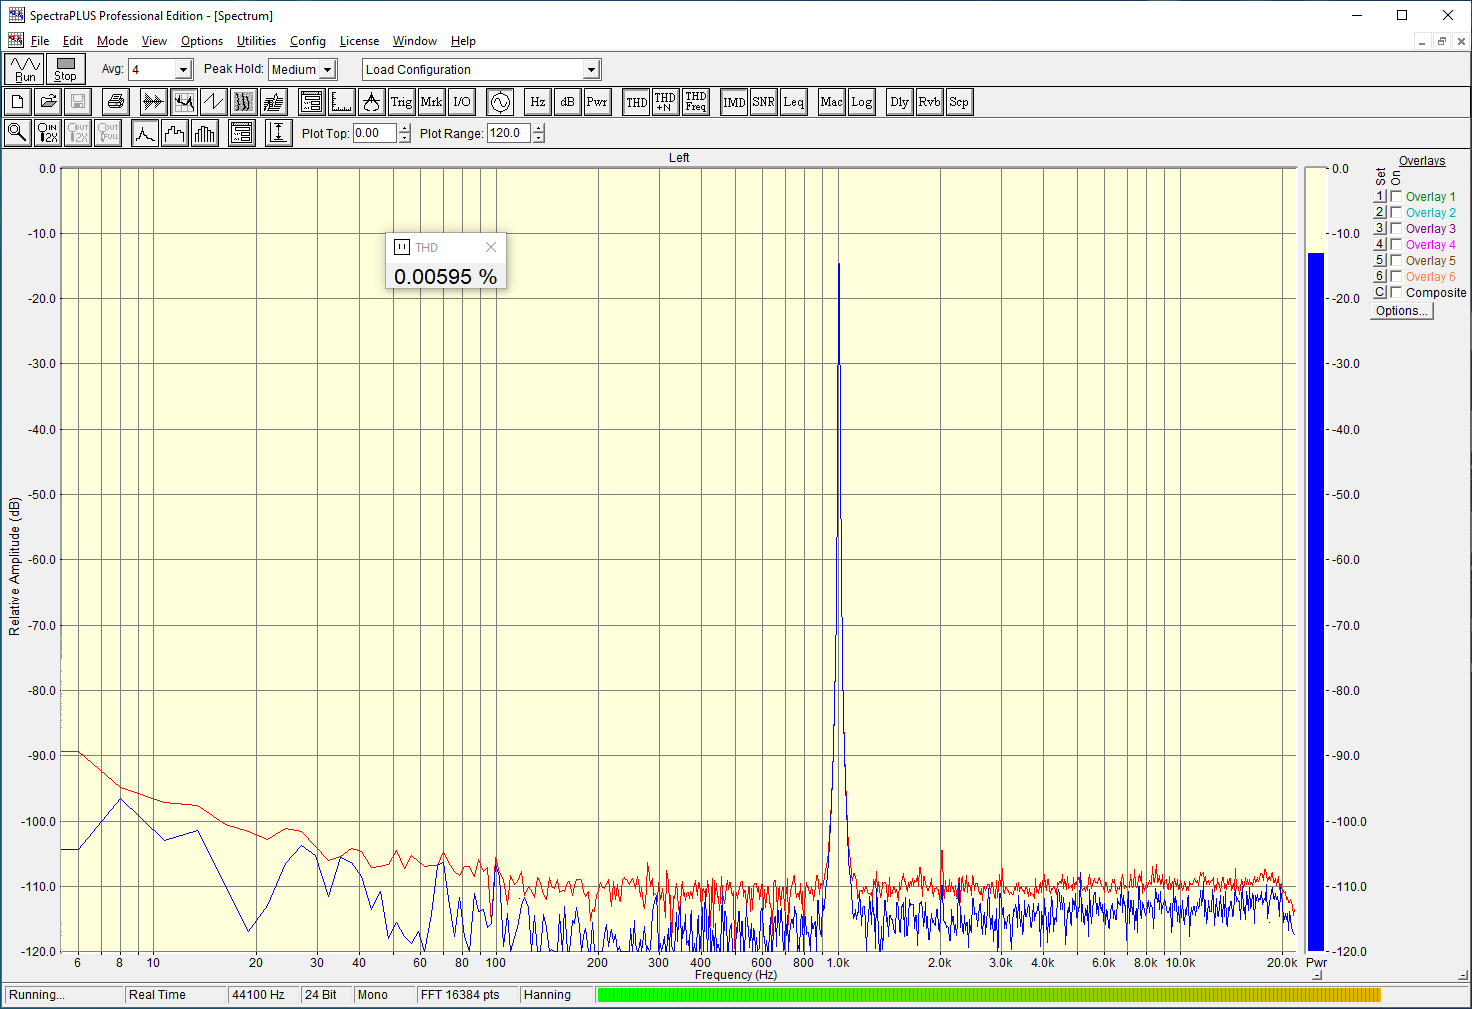Click the Plot Top value field
Screen dimensions: 1472x1009
coord(375,133)
